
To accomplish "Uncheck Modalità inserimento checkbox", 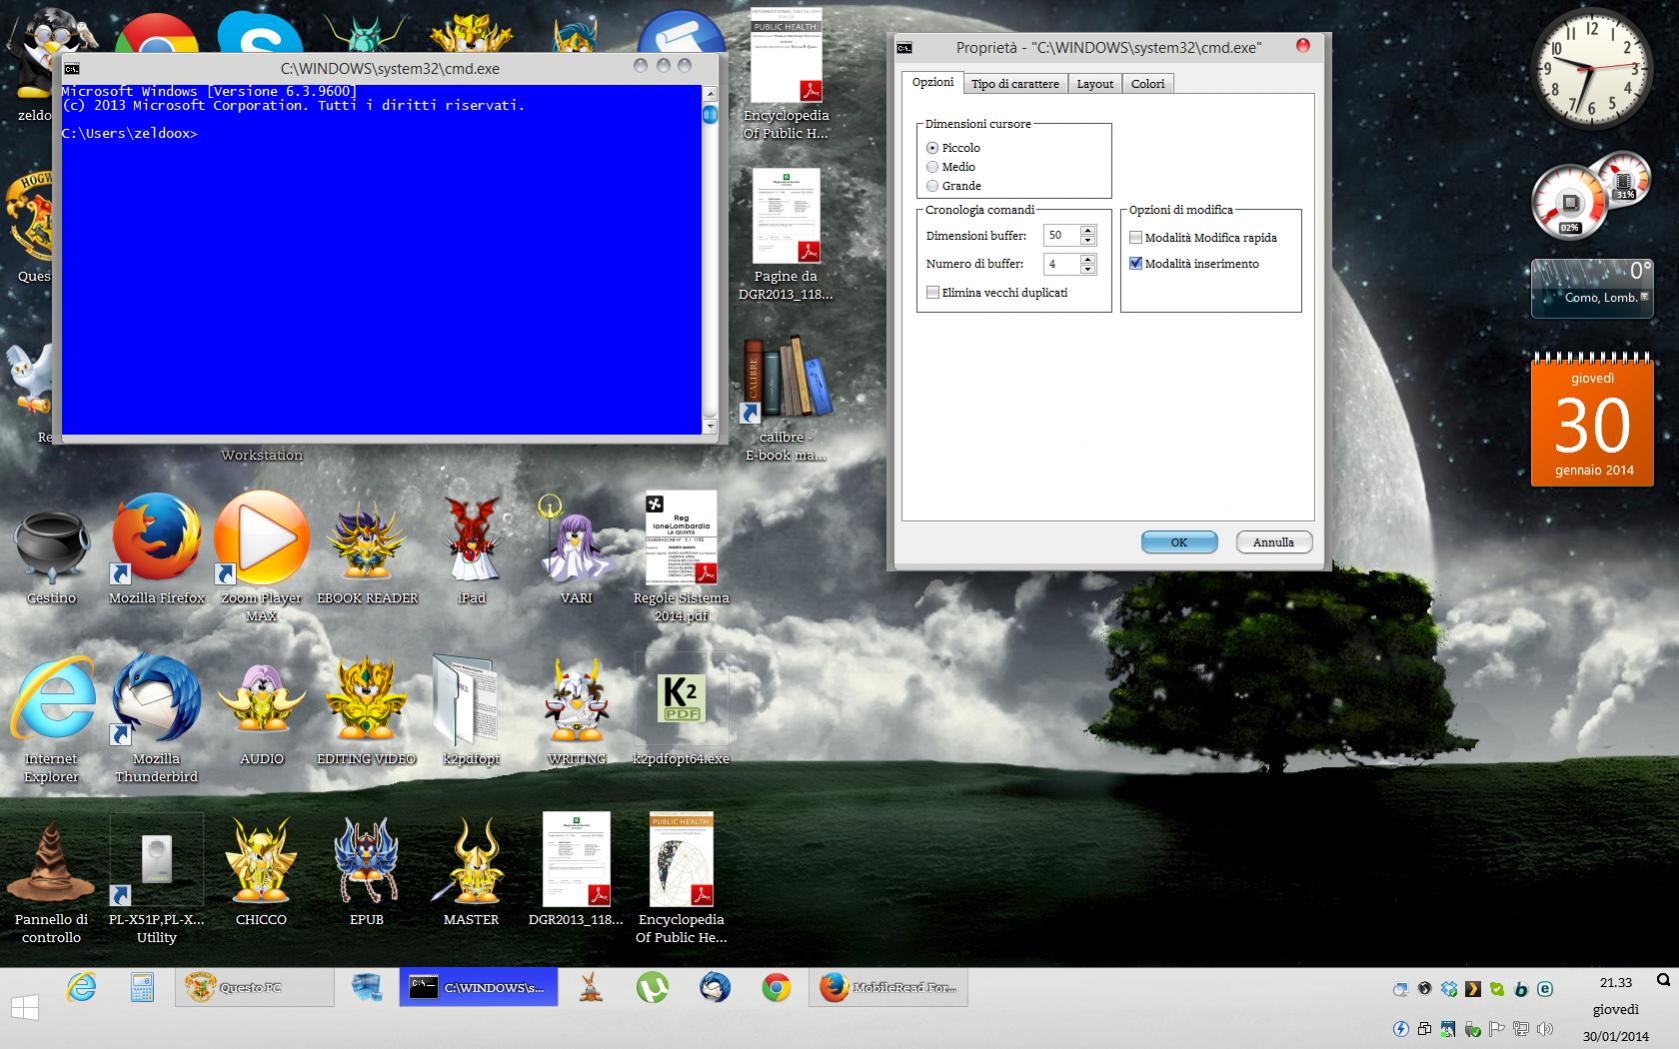I will 1136,264.
